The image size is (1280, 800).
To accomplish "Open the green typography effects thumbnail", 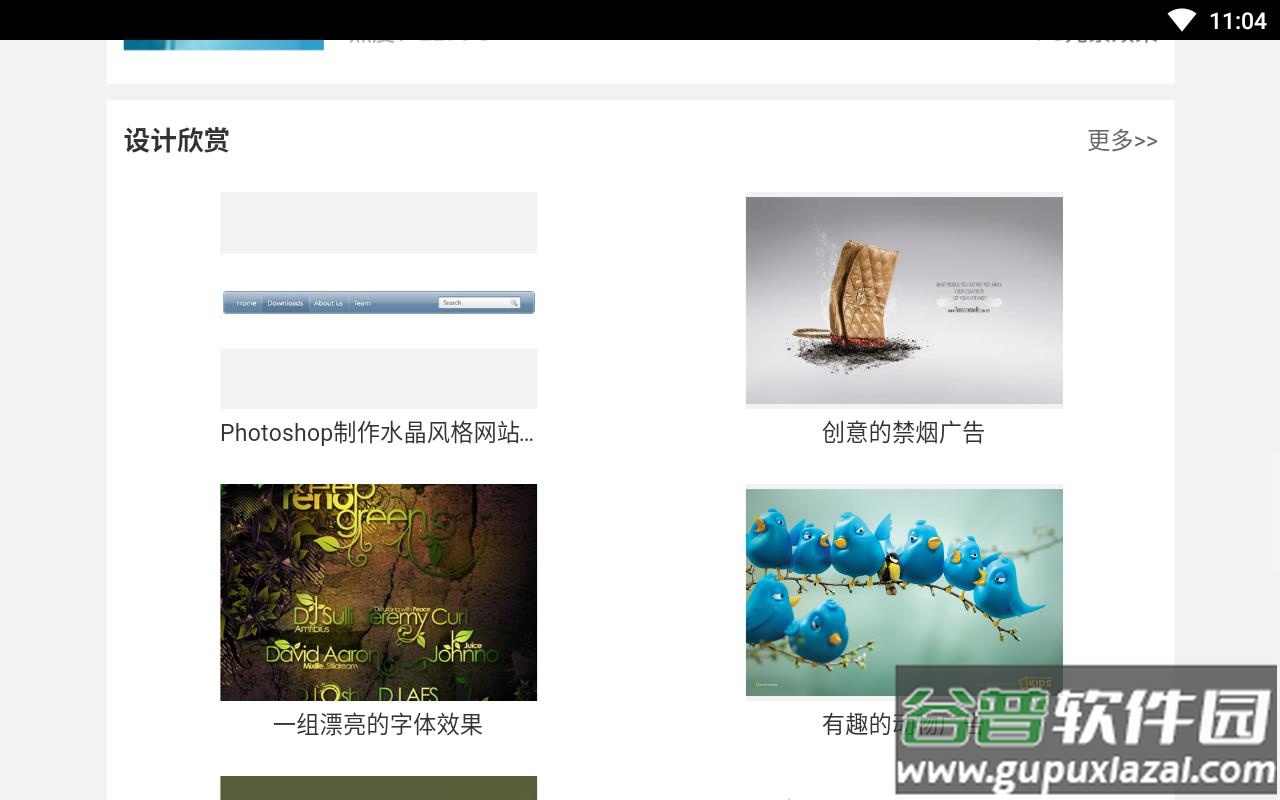I will (378, 592).
